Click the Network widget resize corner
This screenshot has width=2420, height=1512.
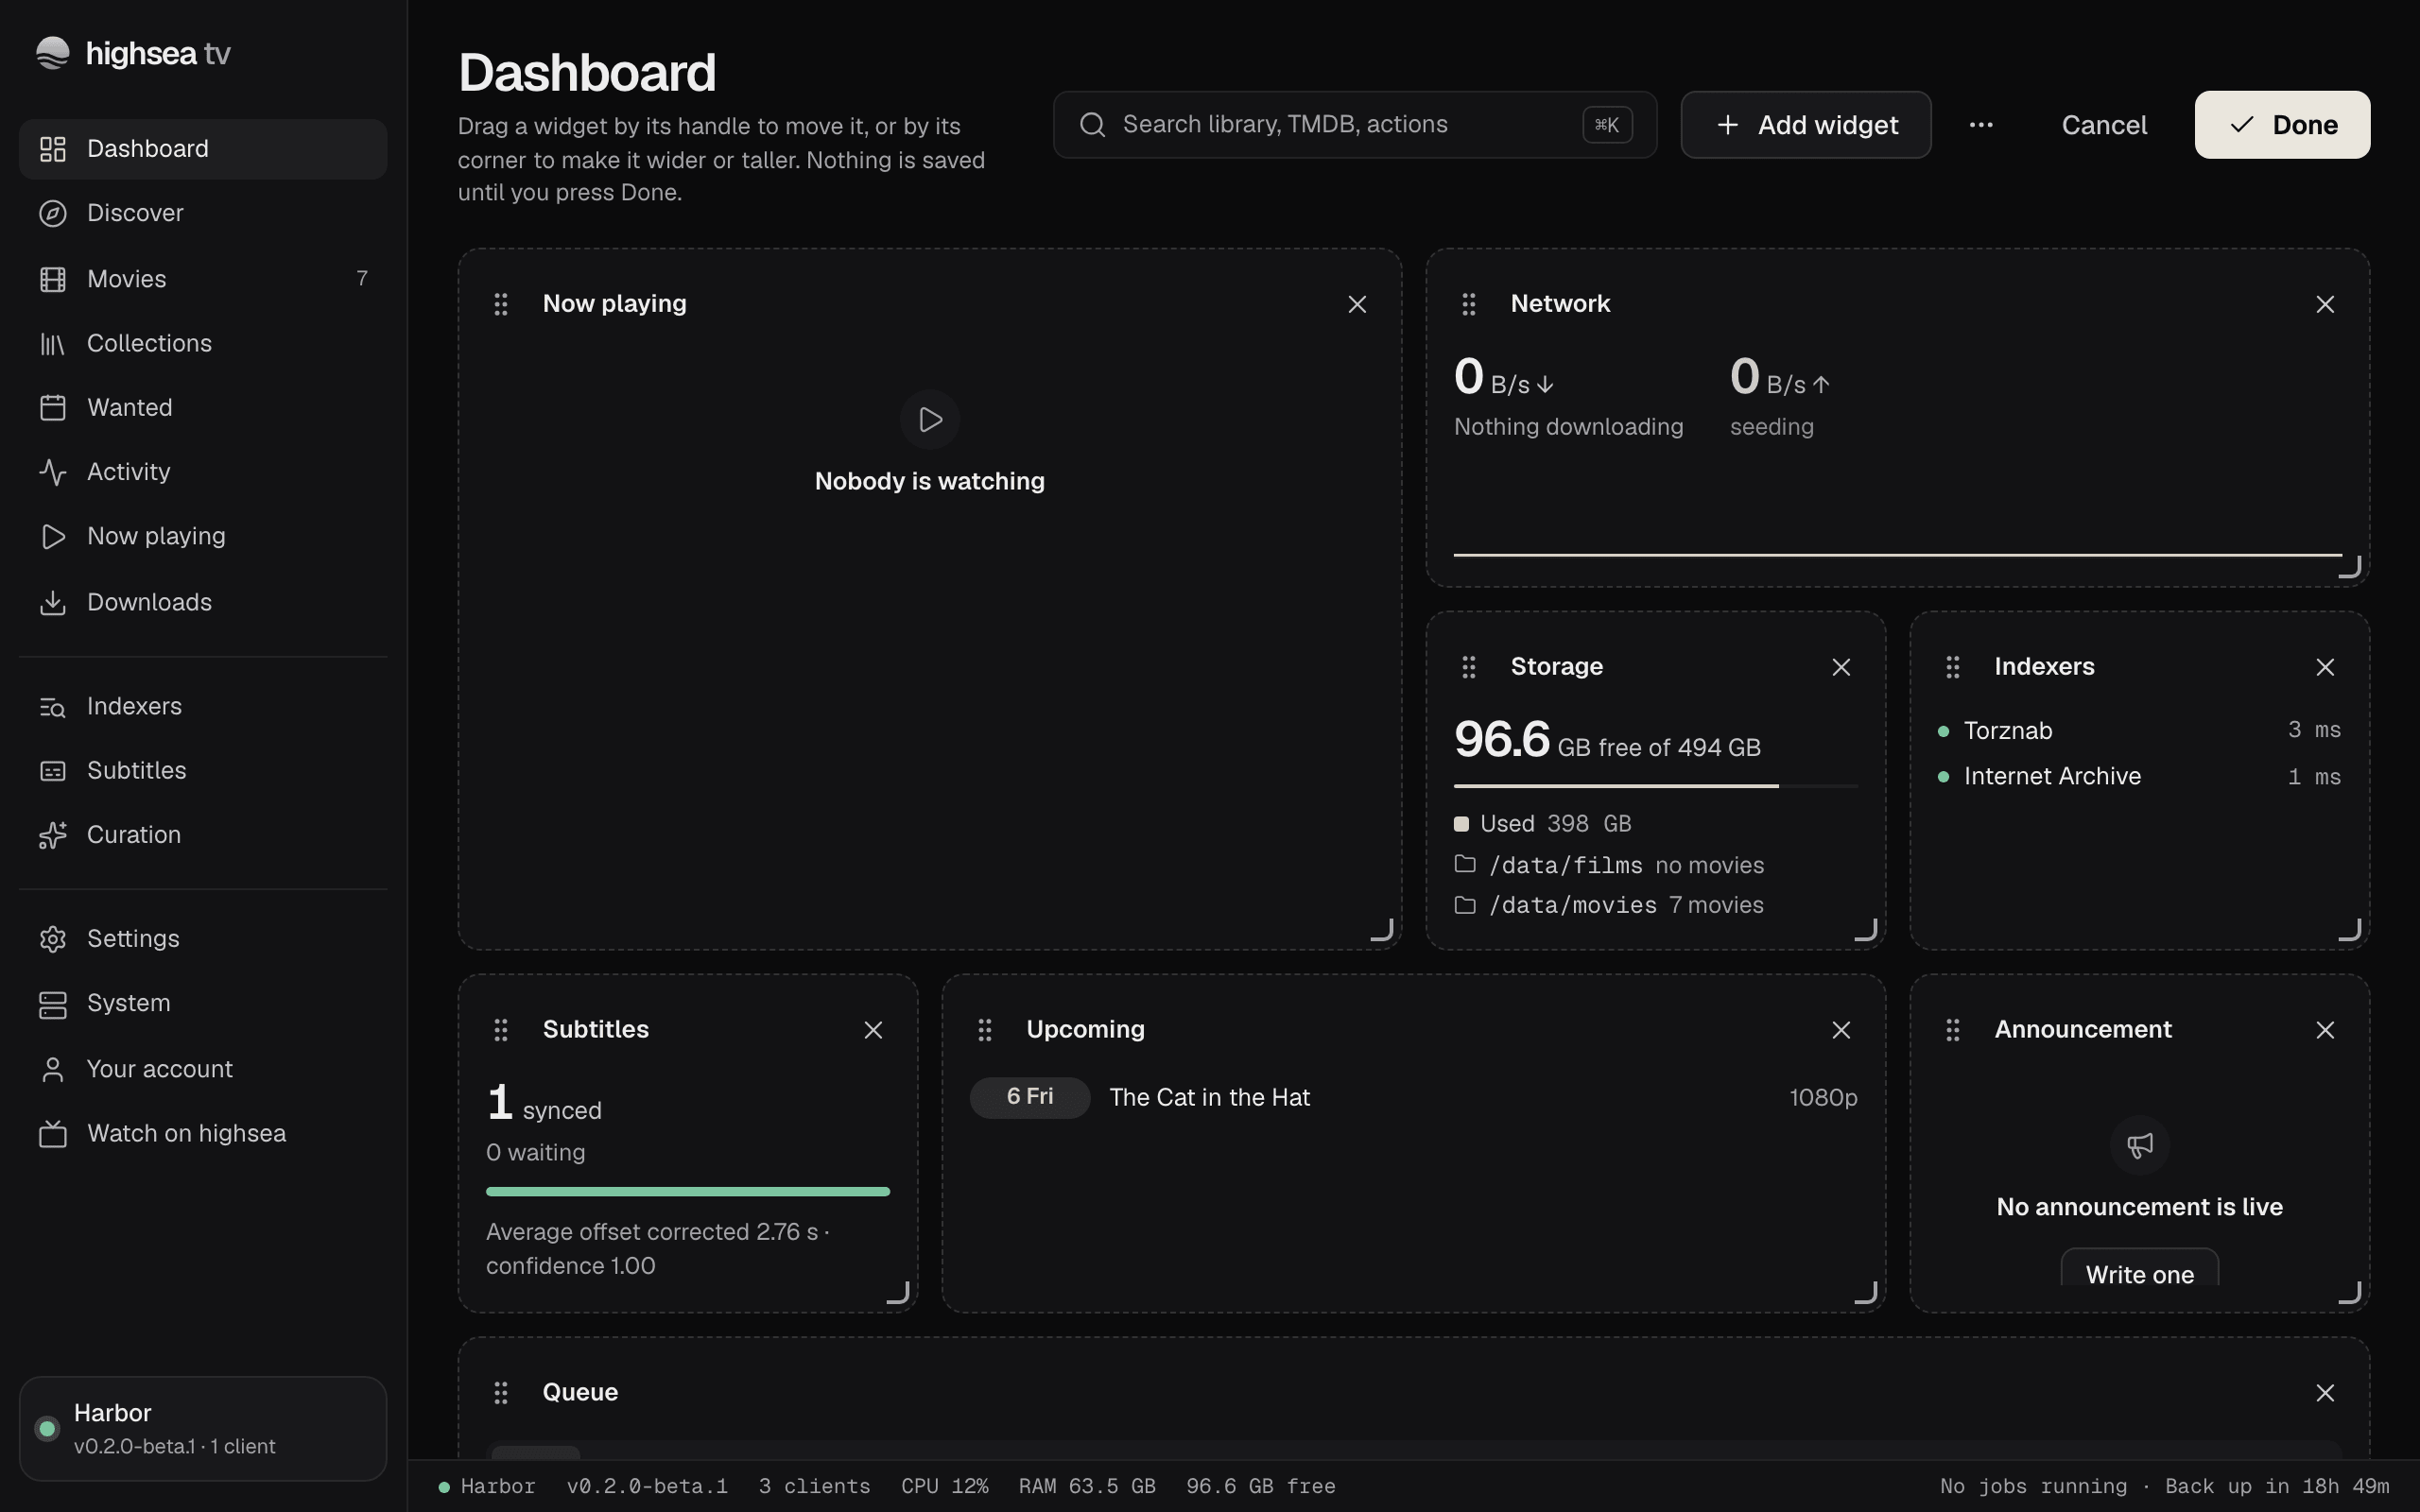2350,567
